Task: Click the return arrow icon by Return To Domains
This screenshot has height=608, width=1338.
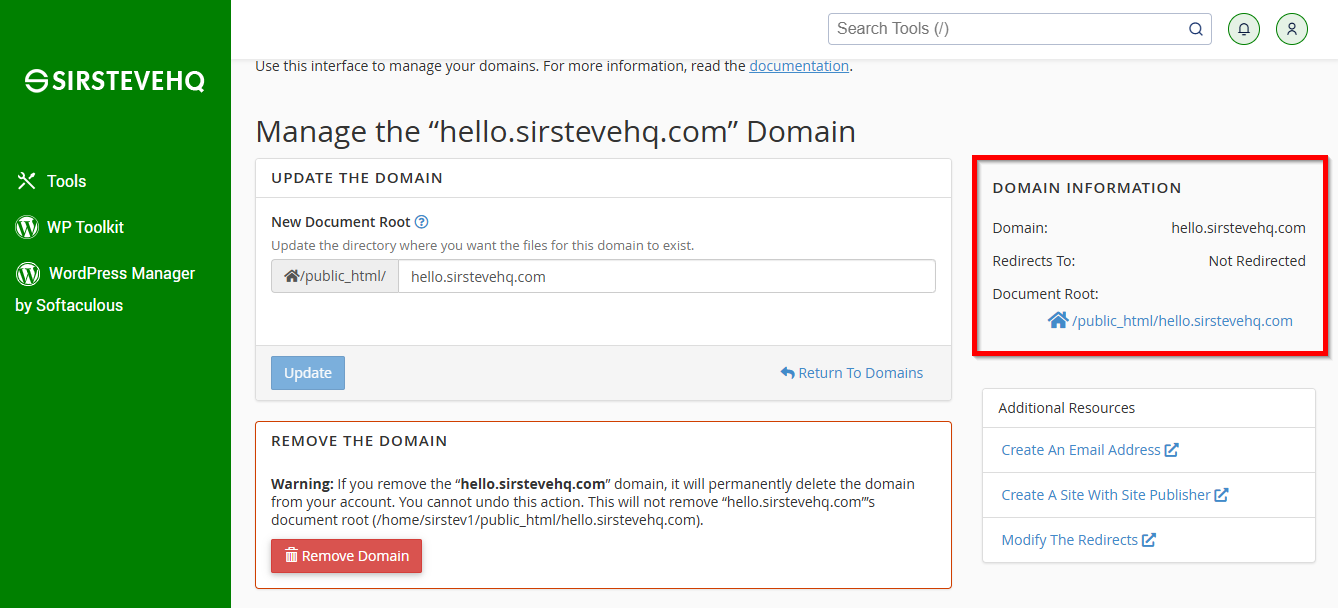Action: point(788,373)
